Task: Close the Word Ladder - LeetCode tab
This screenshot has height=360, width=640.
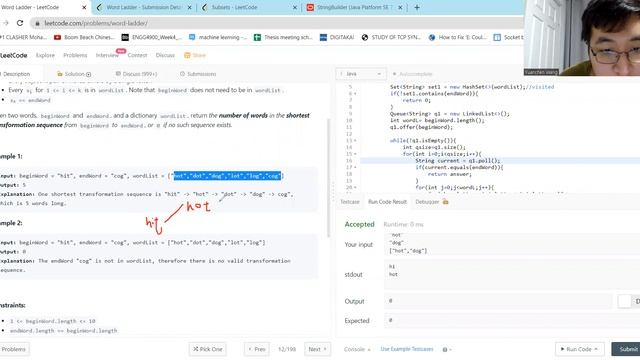Action: coord(84,7)
